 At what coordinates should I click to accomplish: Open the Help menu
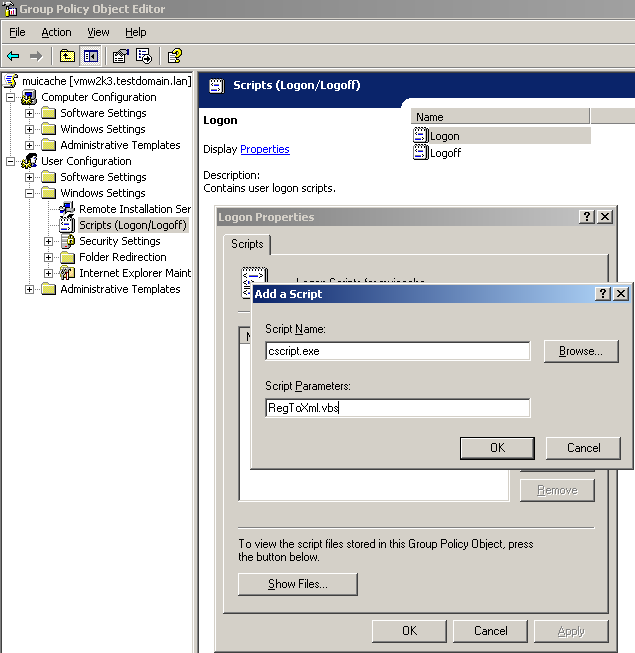point(136,32)
